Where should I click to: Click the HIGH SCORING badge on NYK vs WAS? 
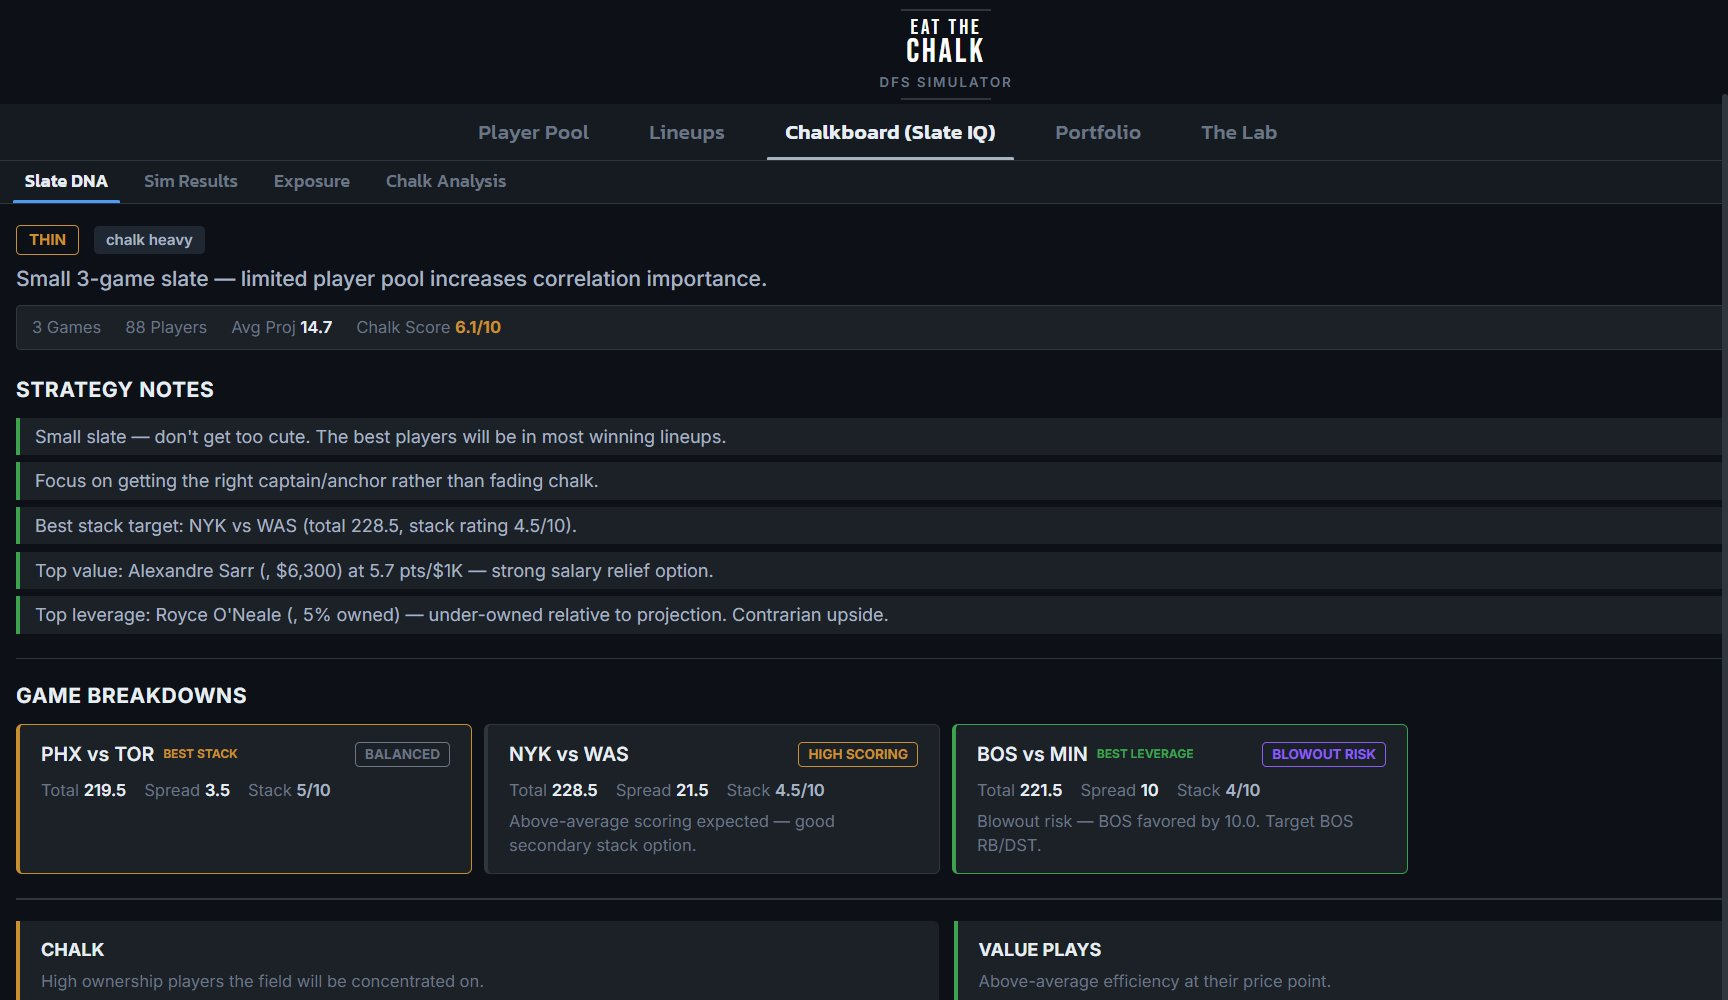(857, 754)
